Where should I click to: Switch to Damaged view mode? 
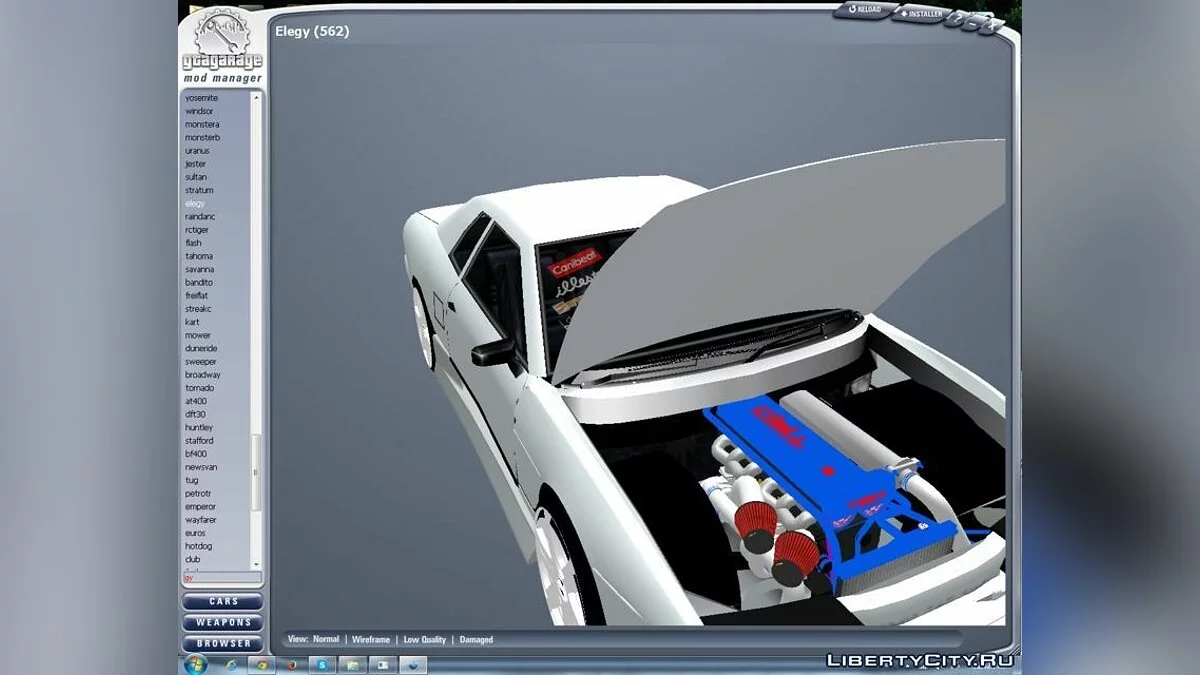point(476,639)
